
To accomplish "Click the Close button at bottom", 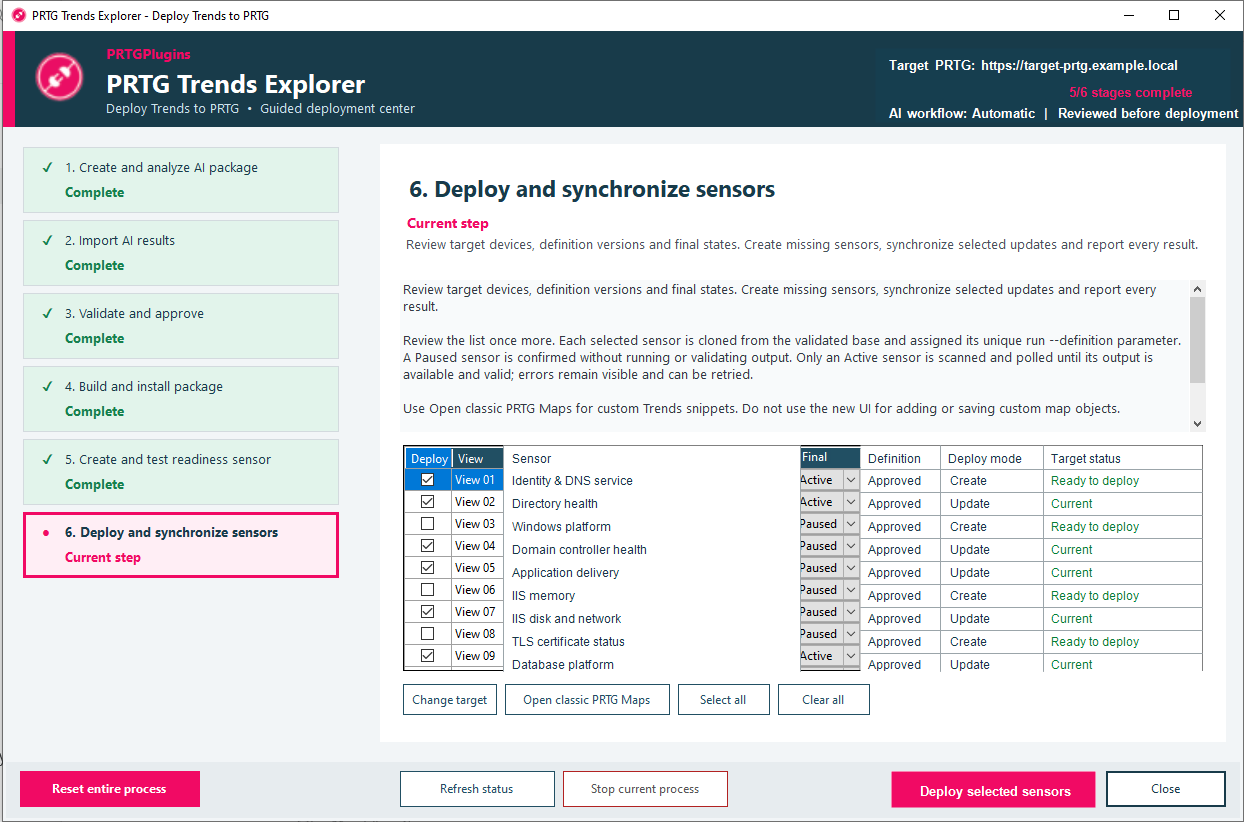I will pos(1166,789).
